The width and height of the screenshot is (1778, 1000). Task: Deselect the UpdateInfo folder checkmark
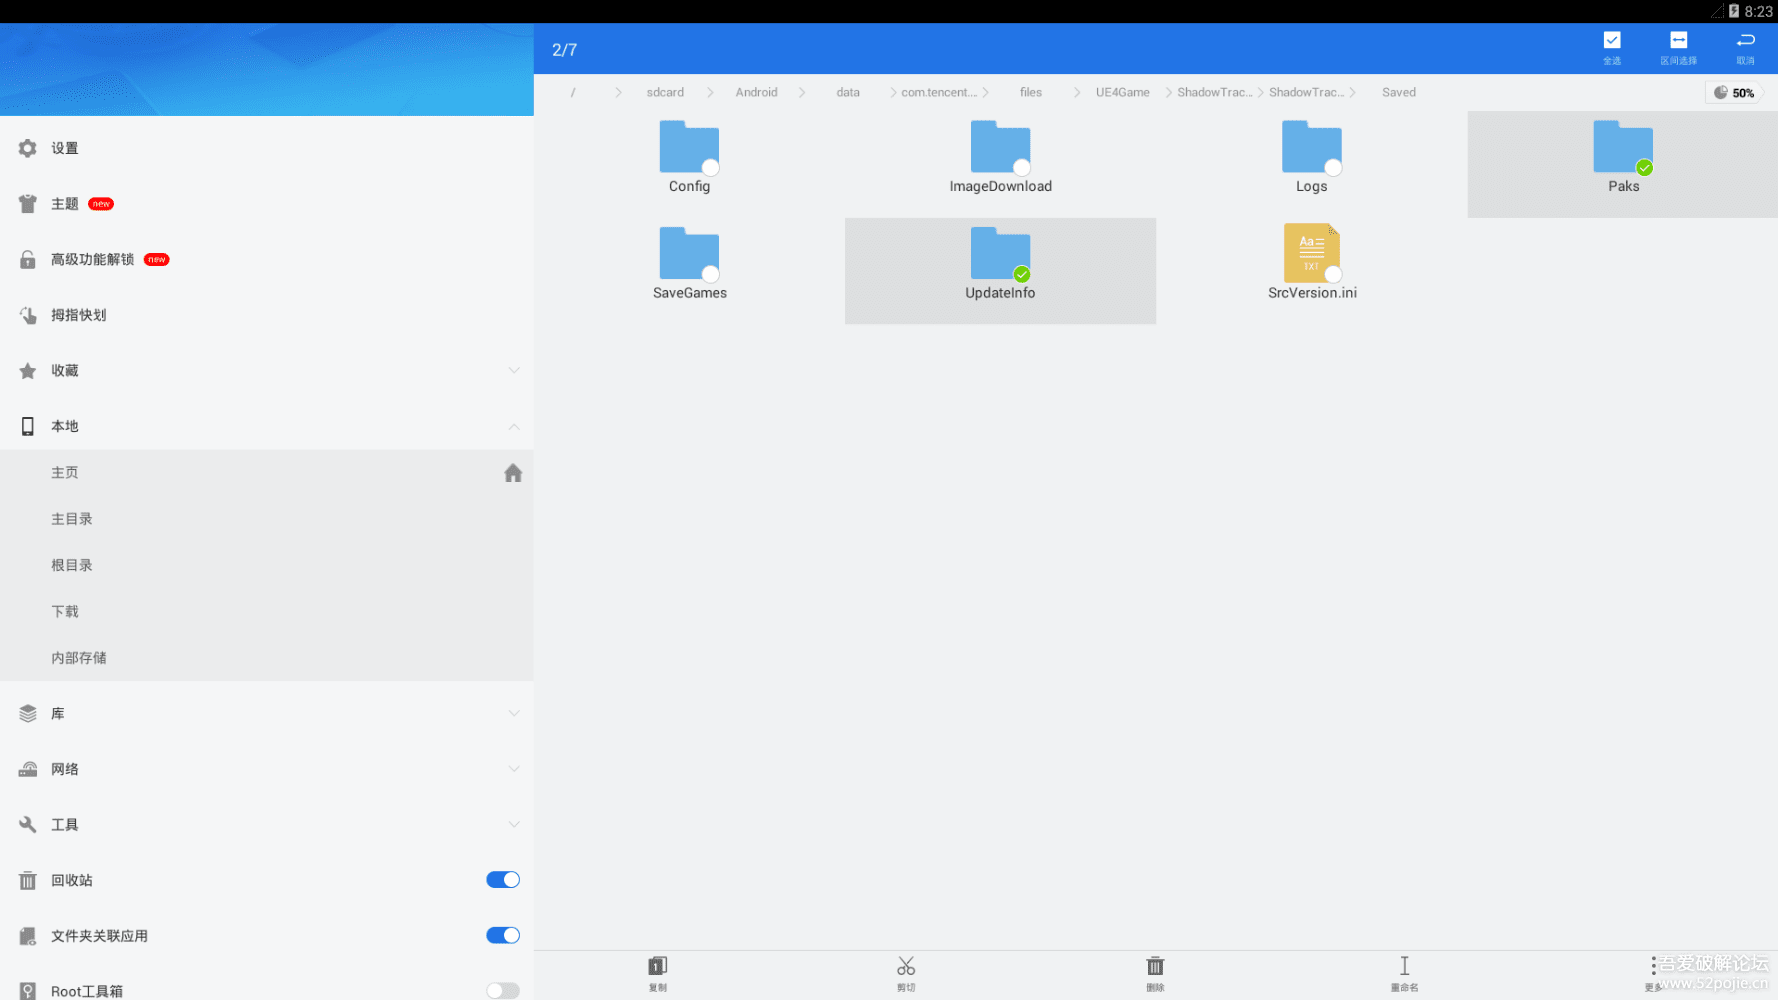pyautogui.click(x=1021, y=274)
